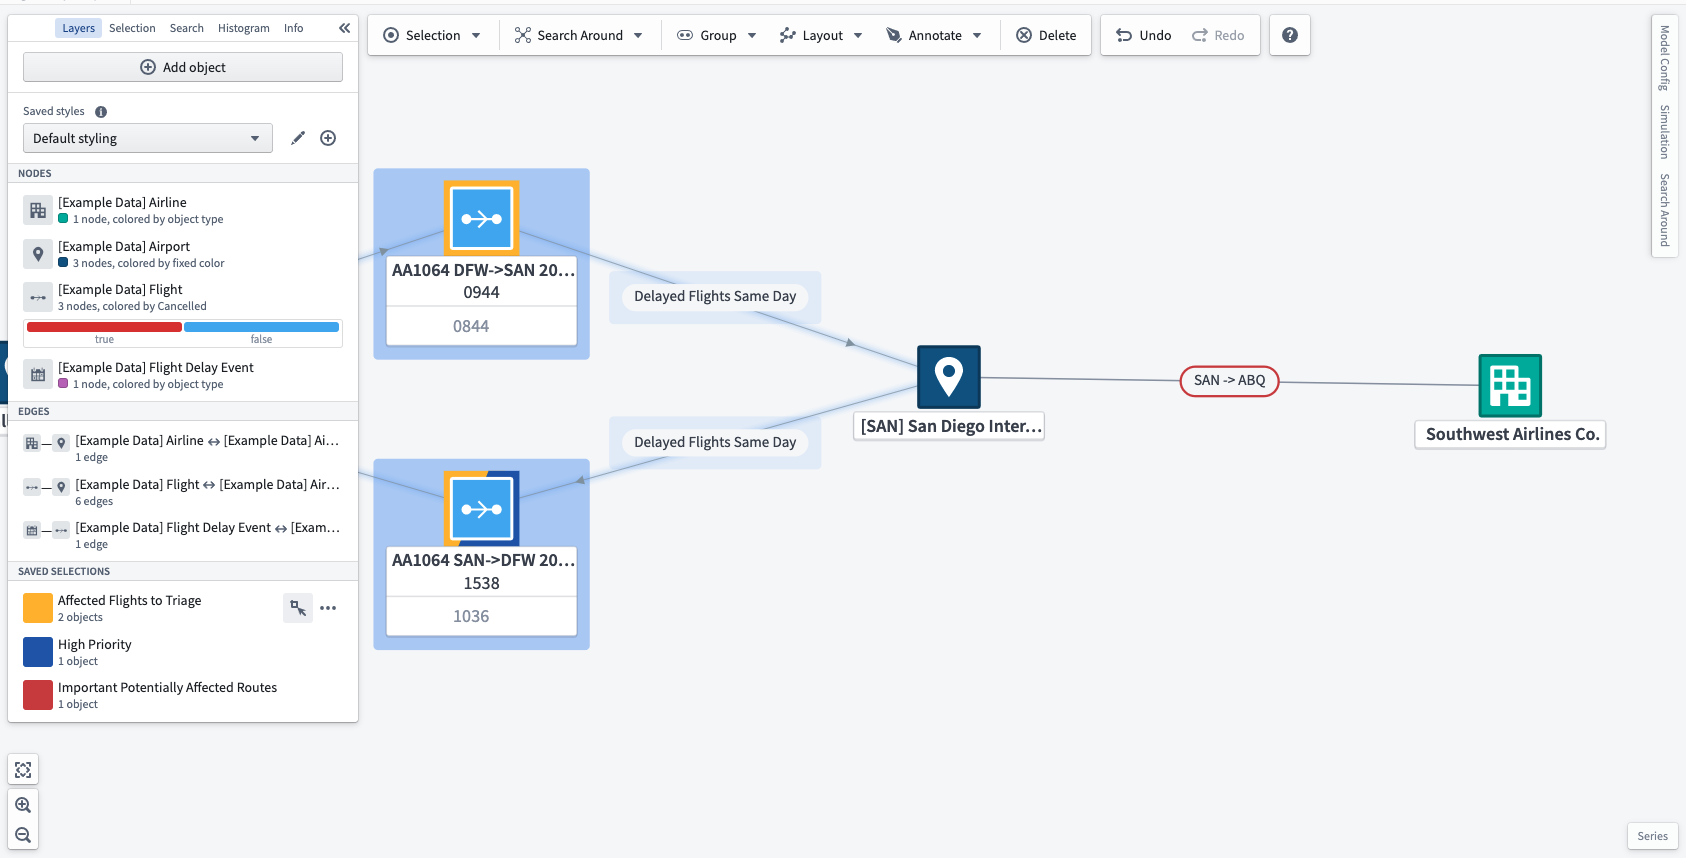Screen dimensions: 1686x858
Task: Switch to the Selection tab
Action: pos(132,28)
